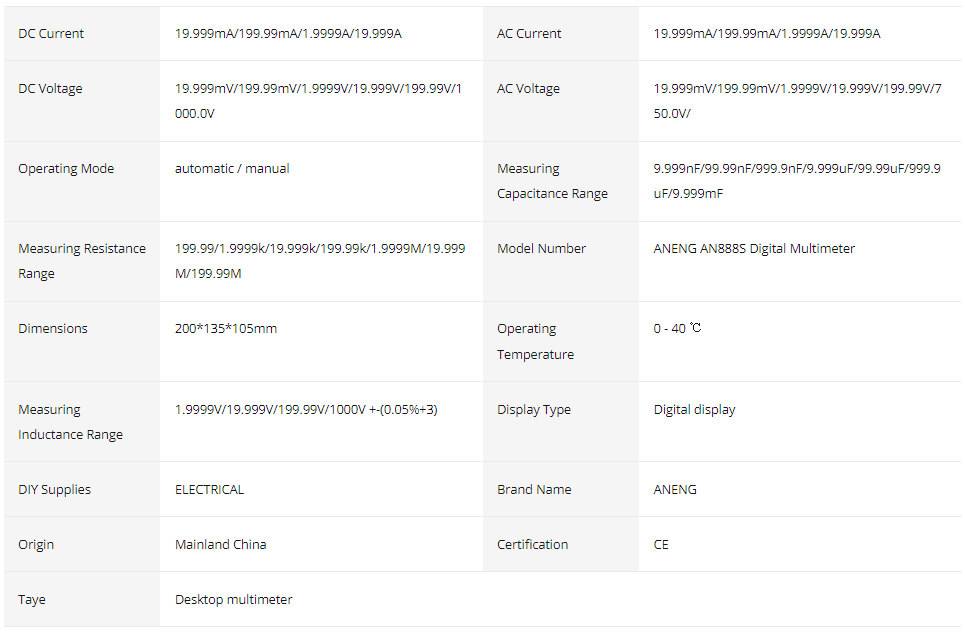The width and height of the screenshot is (965, 633).
Task: Select the AC Current range values
Action: pos(767,34)
